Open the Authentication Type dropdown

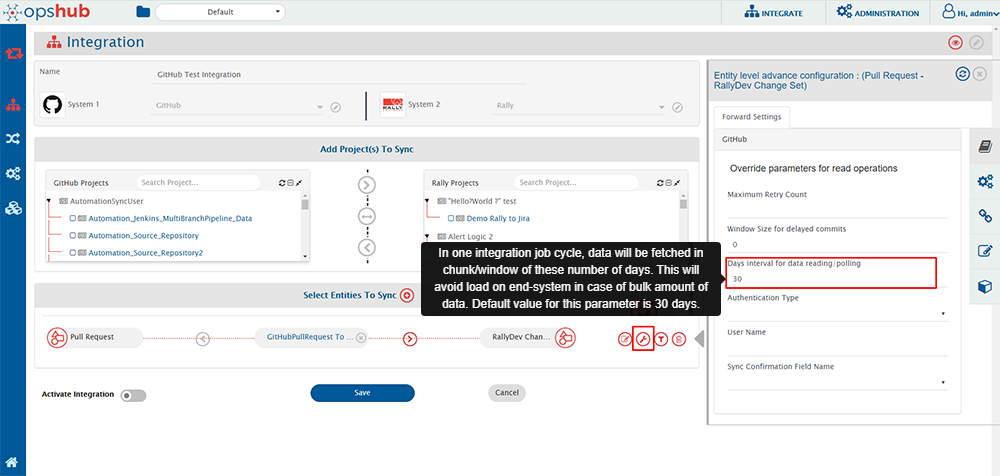(x=836, y=314)
